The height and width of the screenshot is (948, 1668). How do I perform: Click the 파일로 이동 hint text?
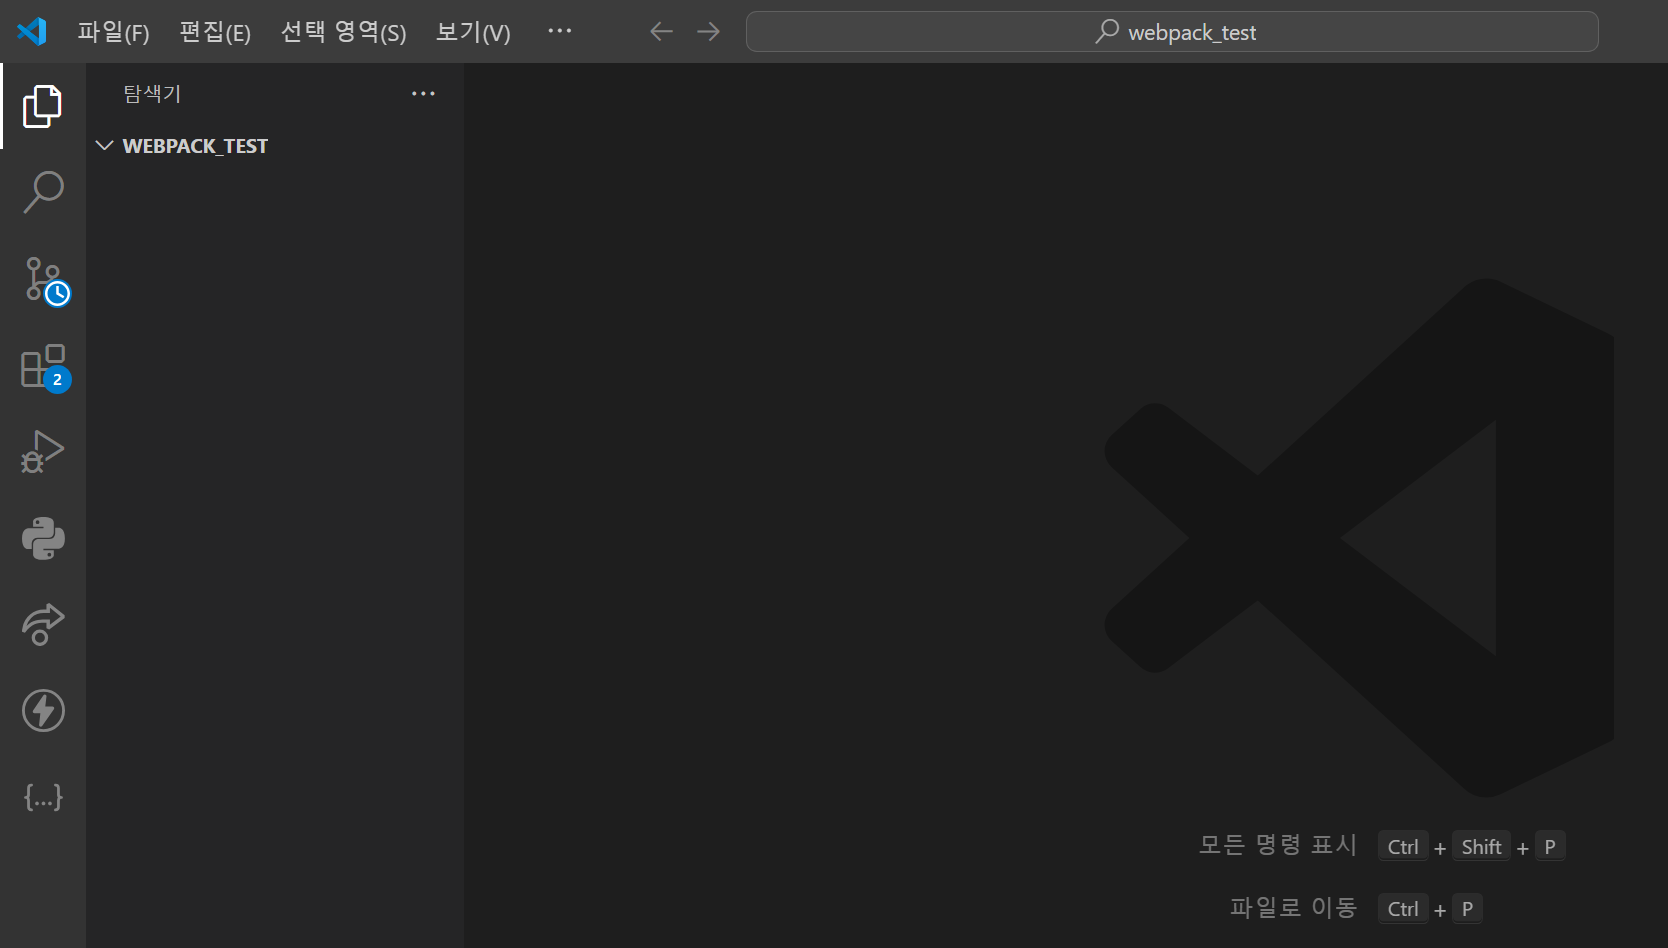[x=1293, y=907]
